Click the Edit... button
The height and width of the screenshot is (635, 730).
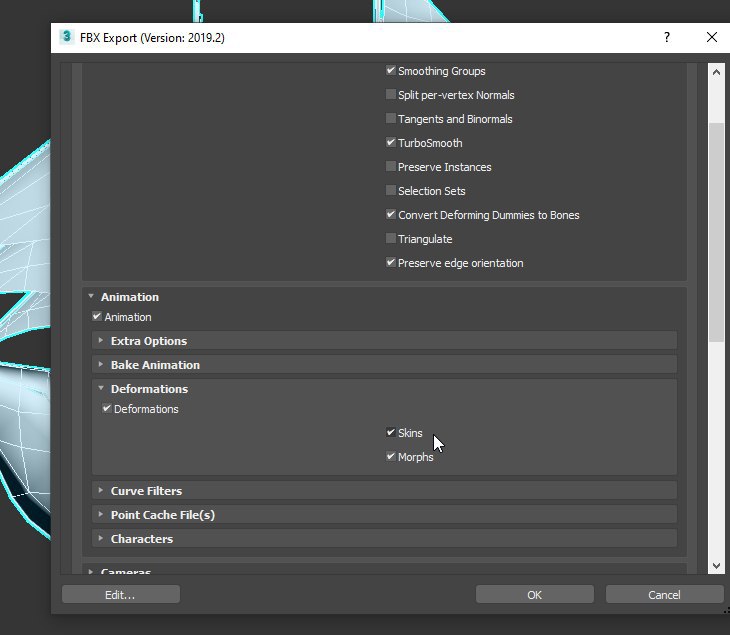pyautogui.click(x=121, y=594)
